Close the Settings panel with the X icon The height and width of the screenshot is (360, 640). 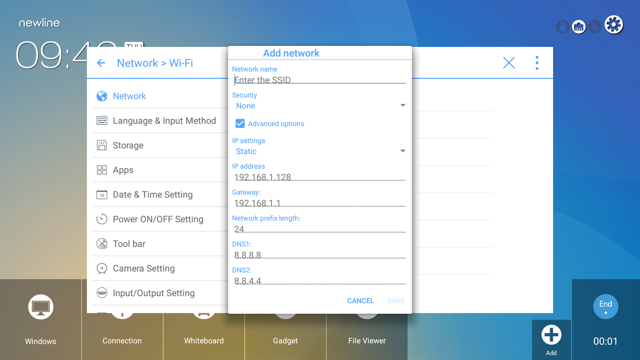point(509,63)
